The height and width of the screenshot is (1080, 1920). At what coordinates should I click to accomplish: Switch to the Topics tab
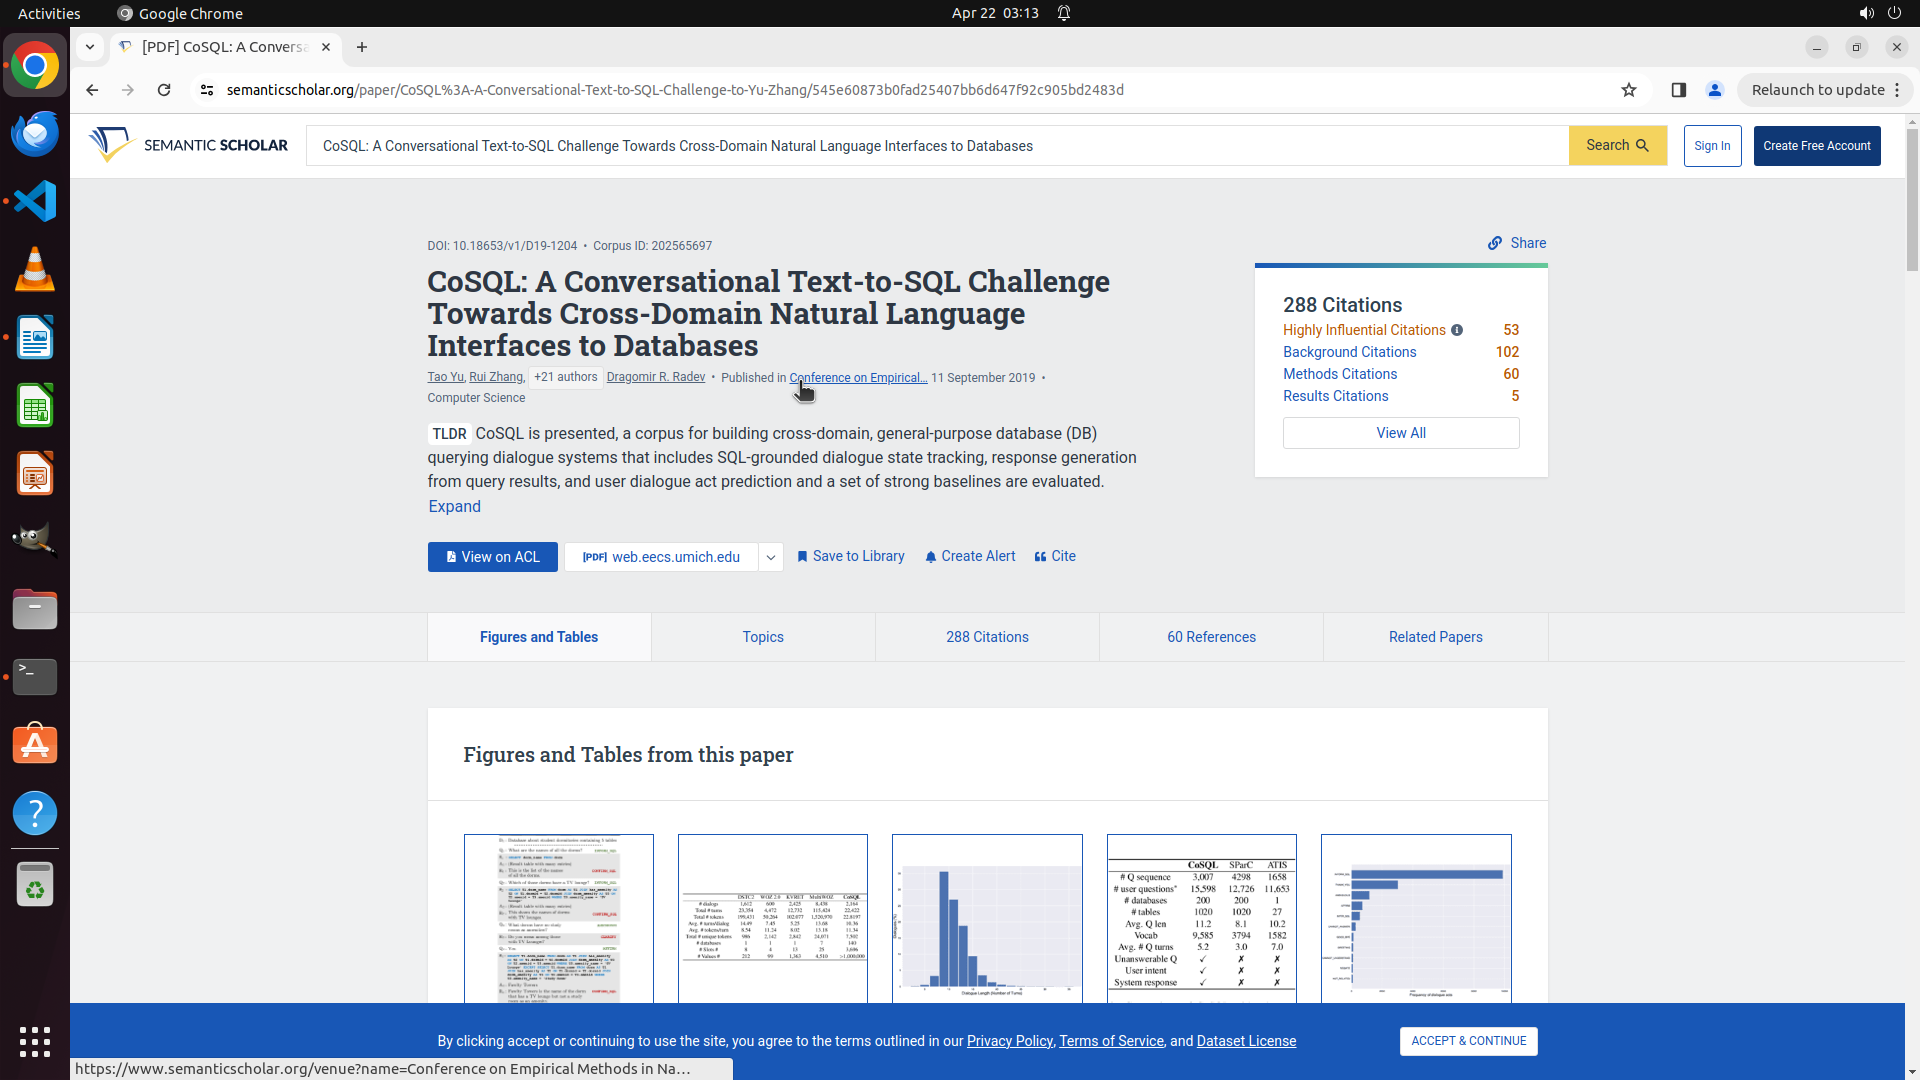click(763, 637)
